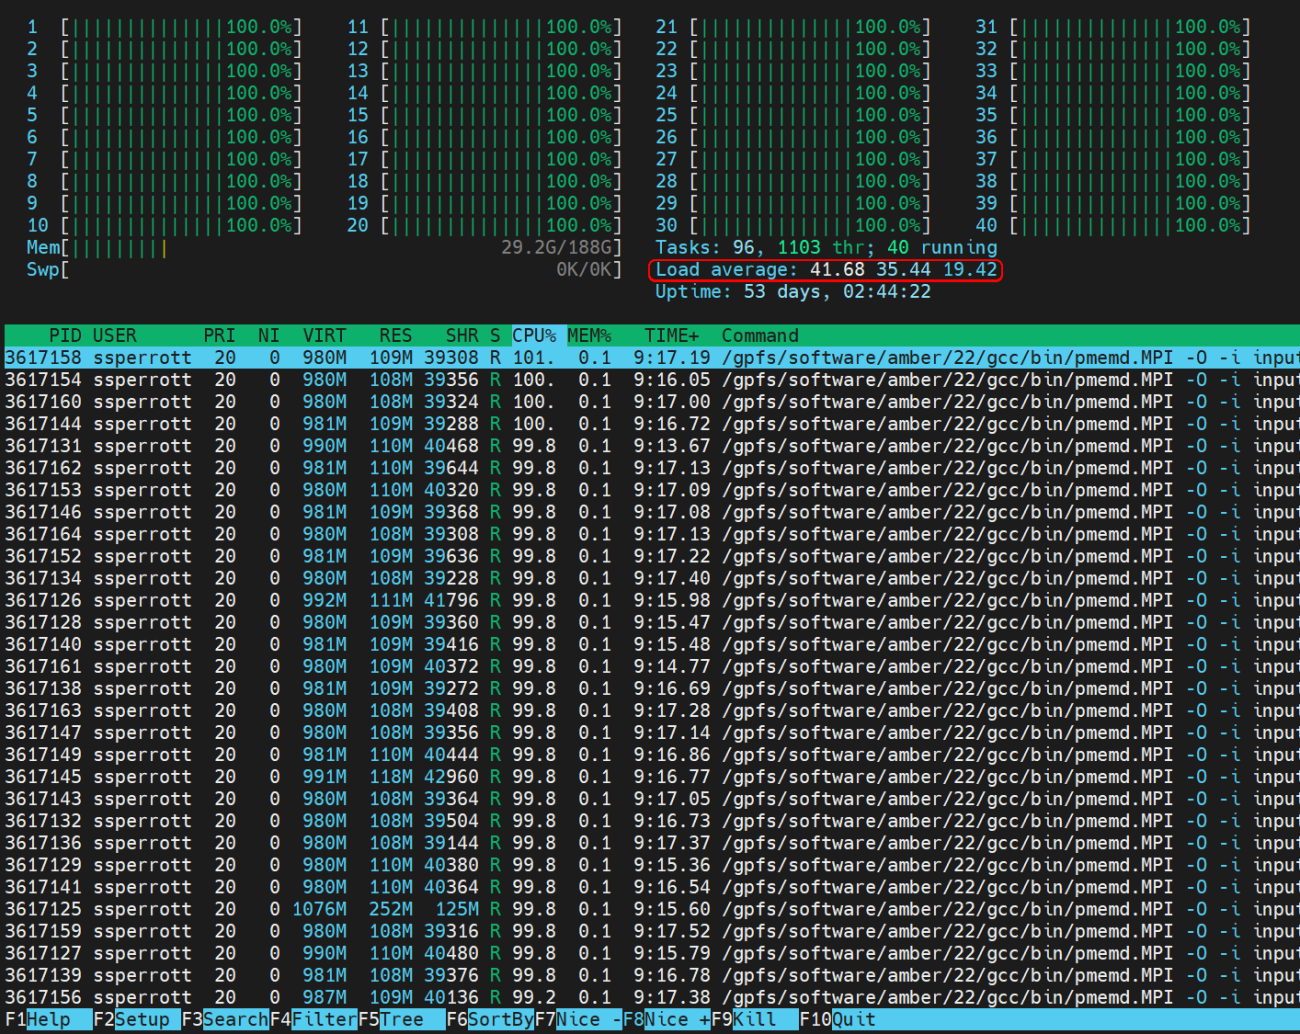Select process row with PID 3617138
This screenshot has width=1300, height=1034.
652,688
